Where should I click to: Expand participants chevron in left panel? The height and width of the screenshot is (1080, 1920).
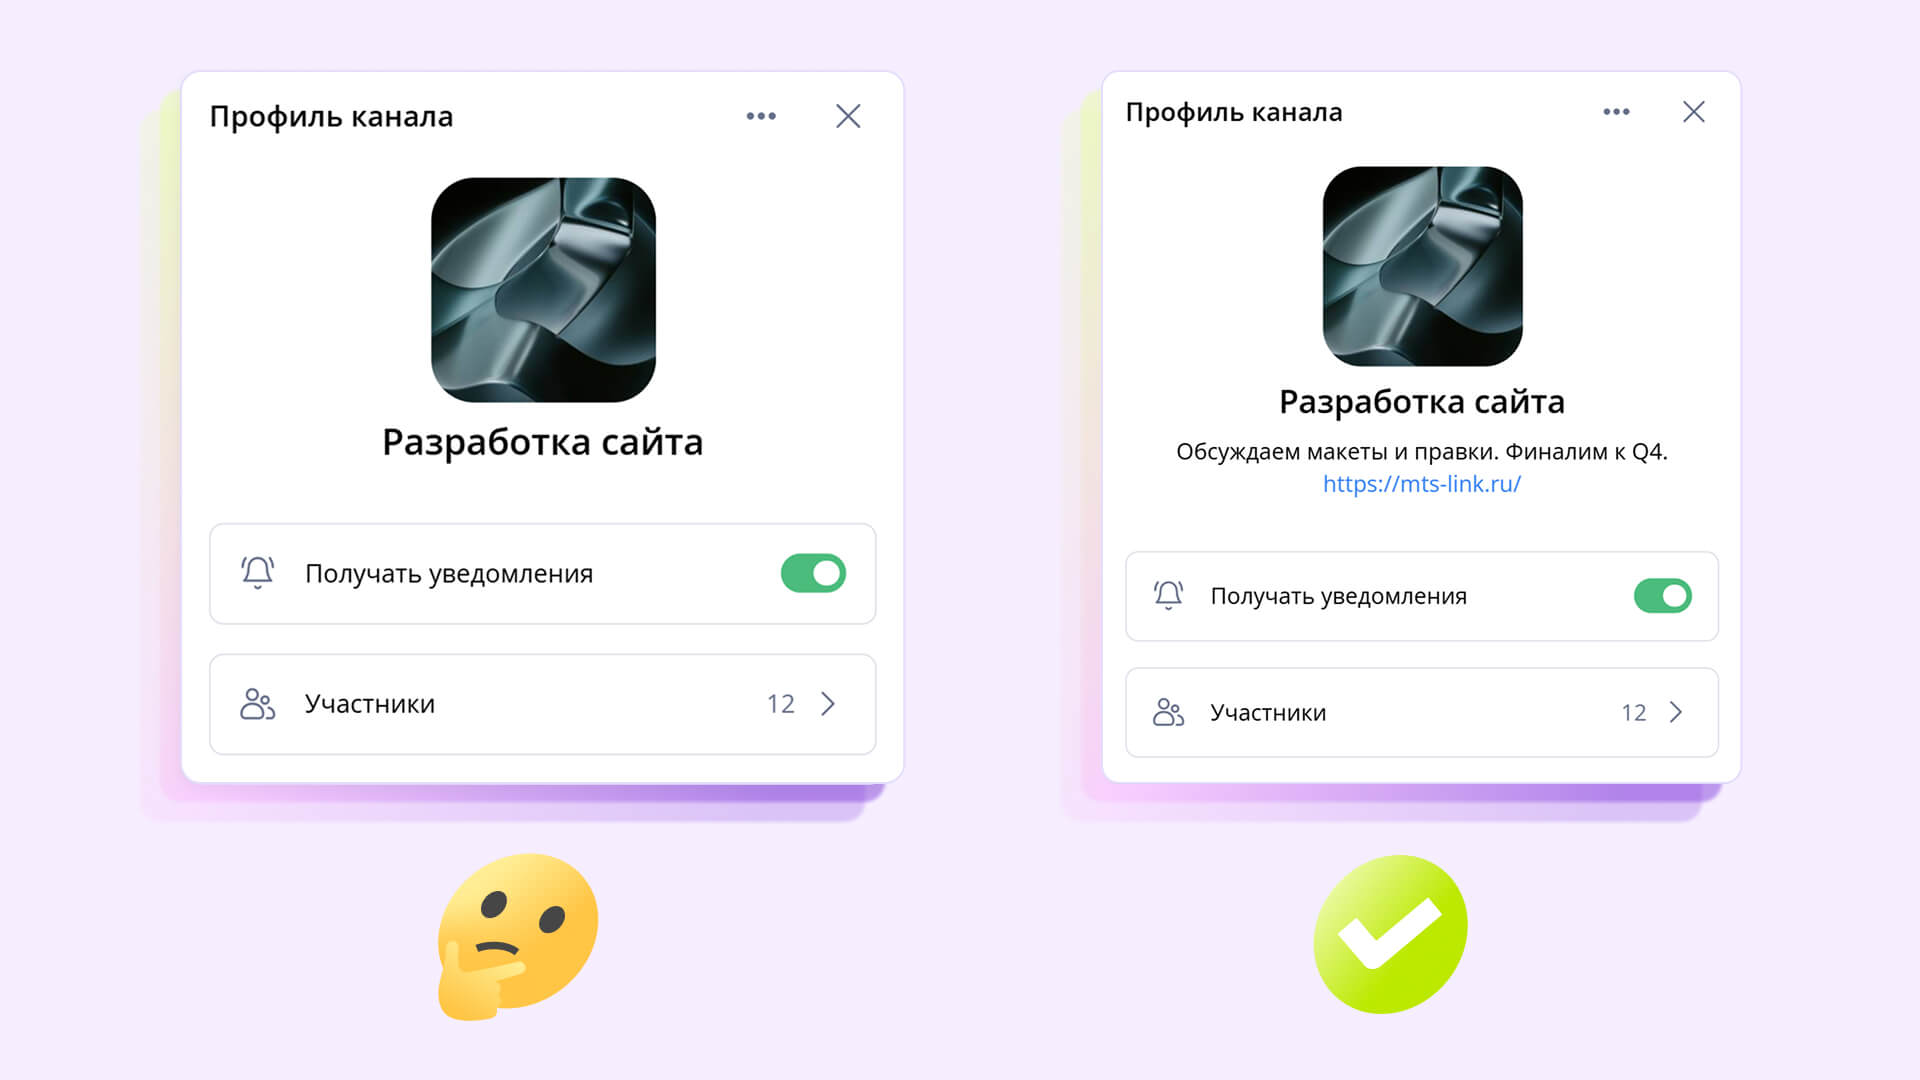(828, 704)
